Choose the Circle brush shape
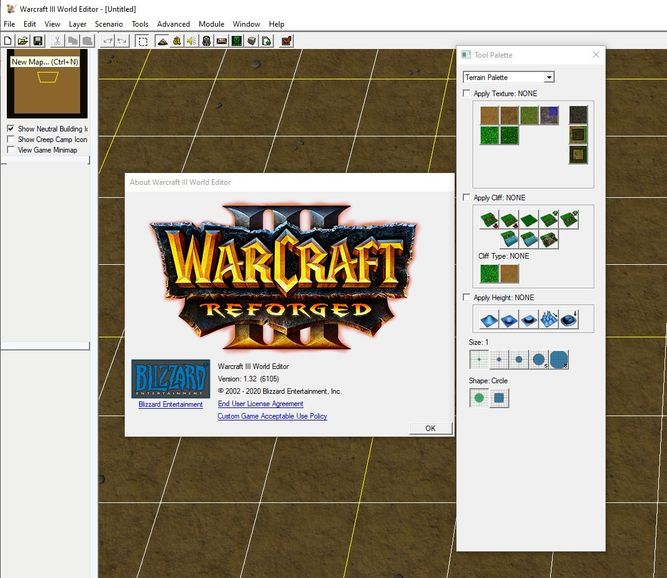667x578 pixels. pyautogui.click(x=479, y=398)
